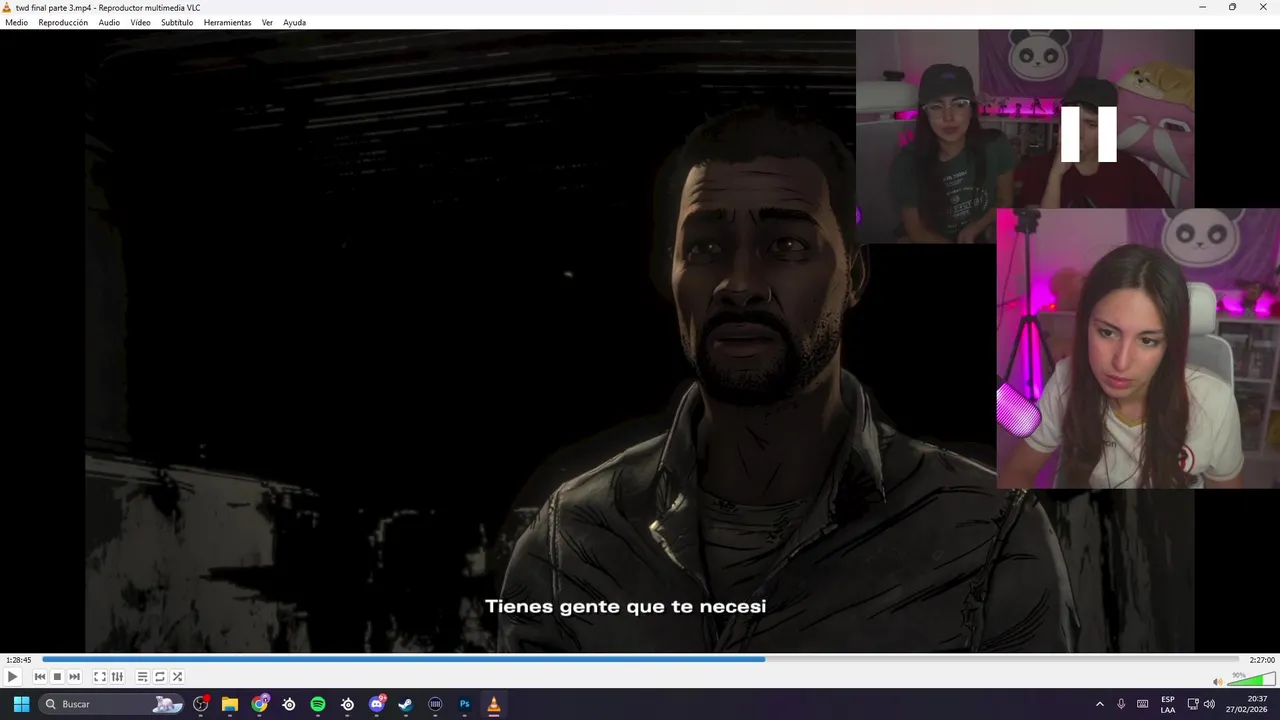Screen dimensions: 1280x720
Task: Open SteelSeries app right of Spotify
Action: coord(347,704)
